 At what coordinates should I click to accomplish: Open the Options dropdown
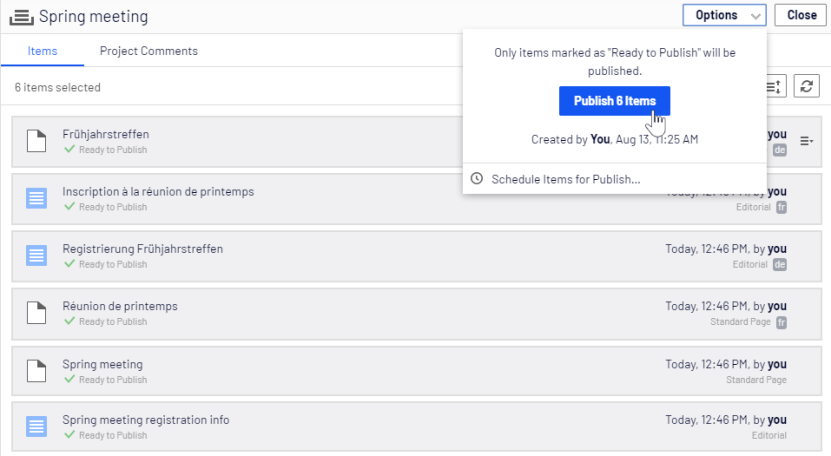(725, 15)
